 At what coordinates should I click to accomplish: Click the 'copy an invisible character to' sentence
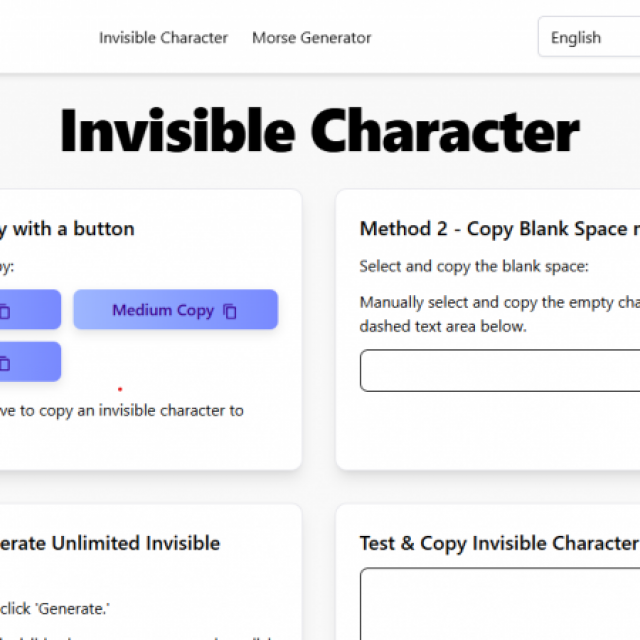[122, 411]
